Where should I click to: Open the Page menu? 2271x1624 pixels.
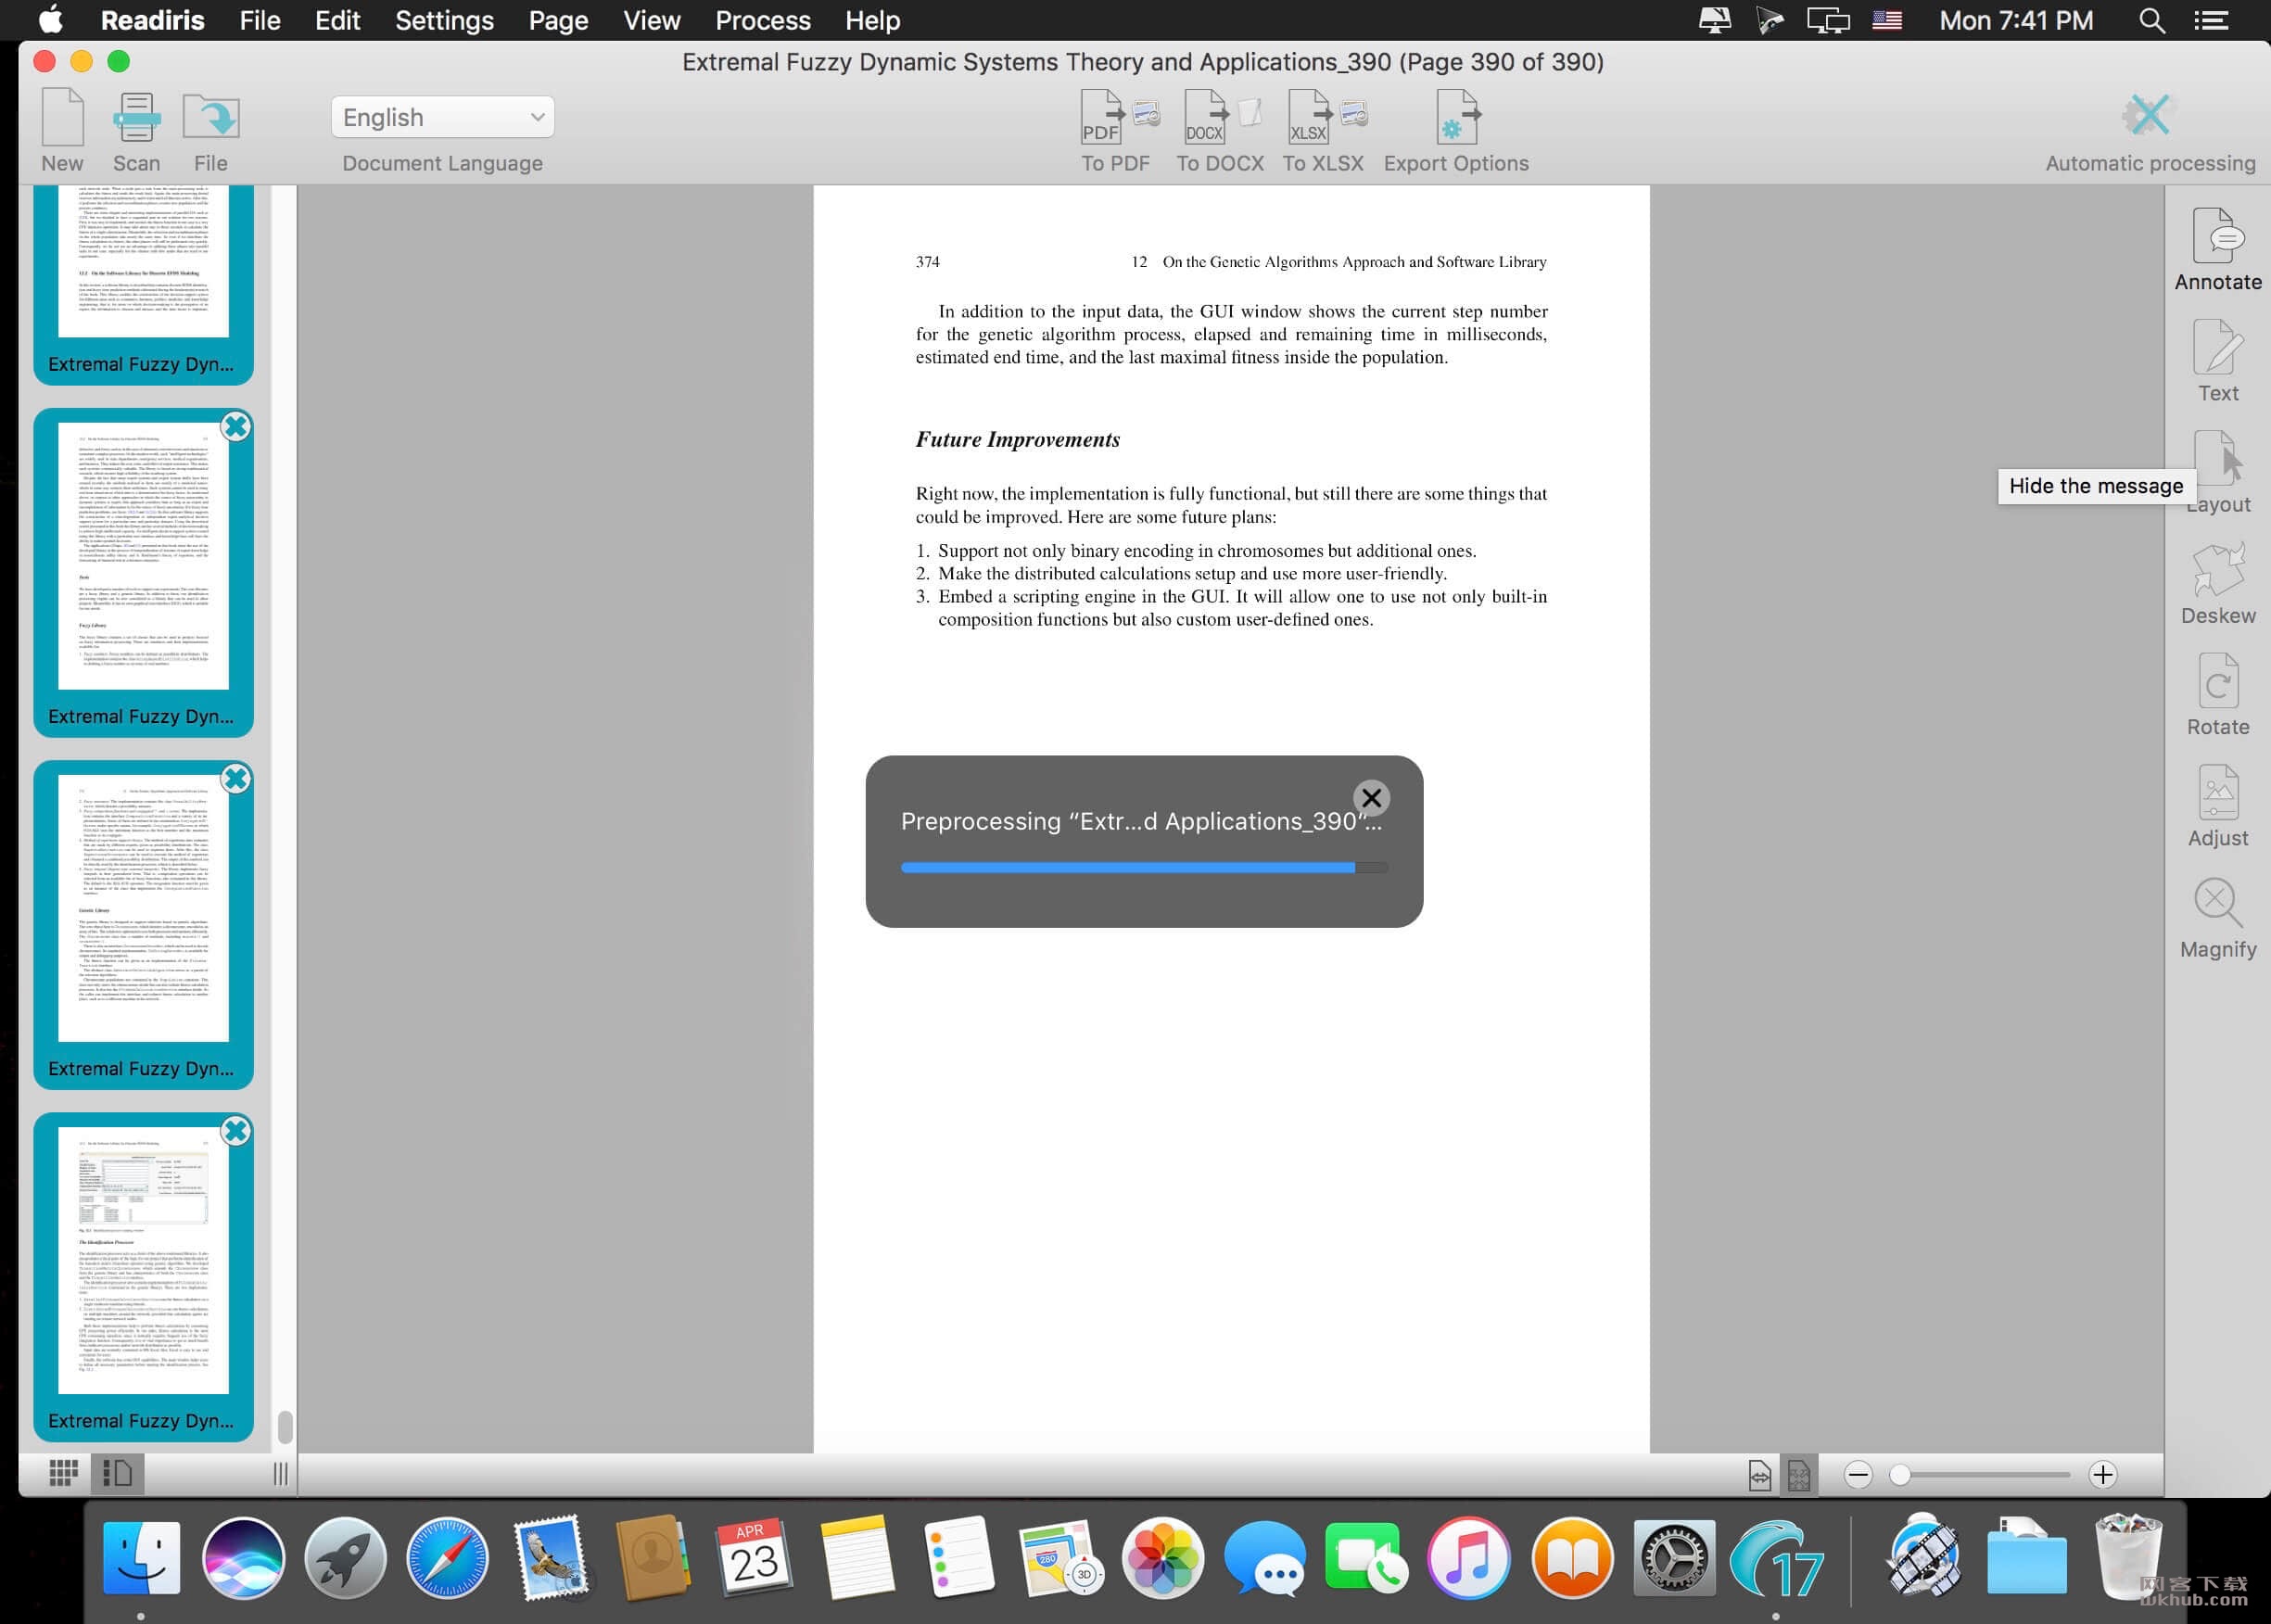(x=558, y=20)
